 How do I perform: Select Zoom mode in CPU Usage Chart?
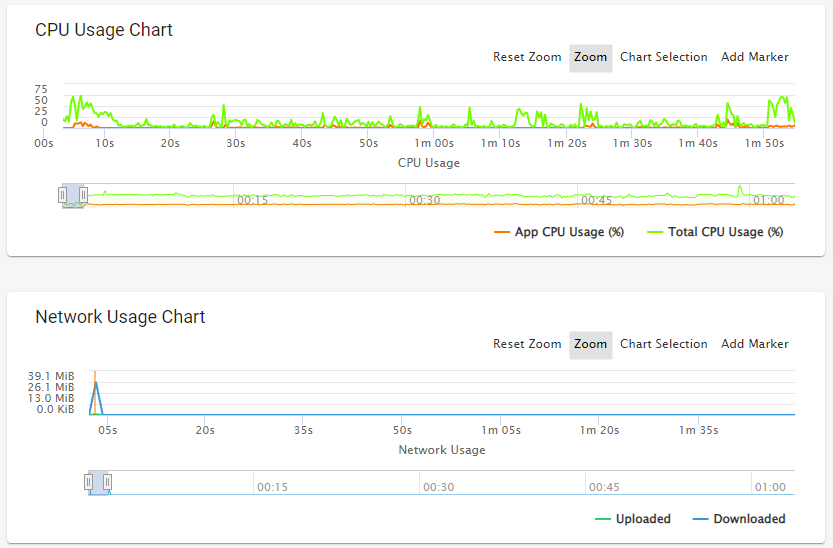point(591,58)
